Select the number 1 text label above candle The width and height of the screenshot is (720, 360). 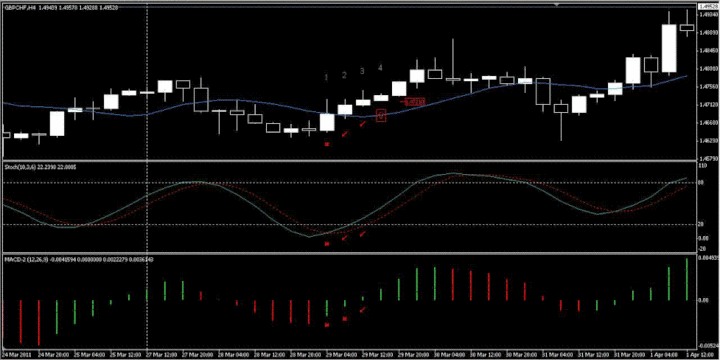326,77
